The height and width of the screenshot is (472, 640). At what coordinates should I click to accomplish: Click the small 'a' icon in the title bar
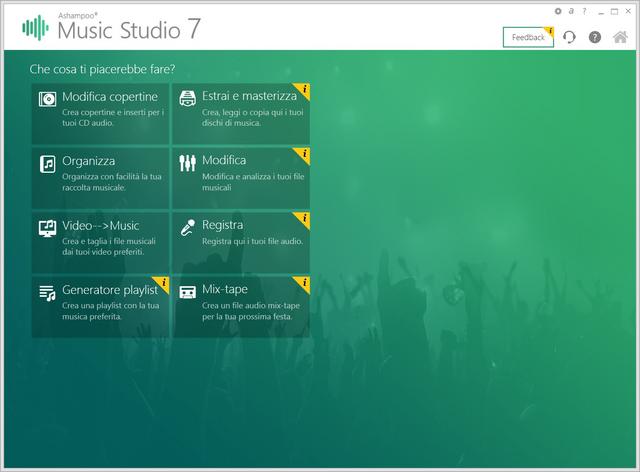pos(571,11)
